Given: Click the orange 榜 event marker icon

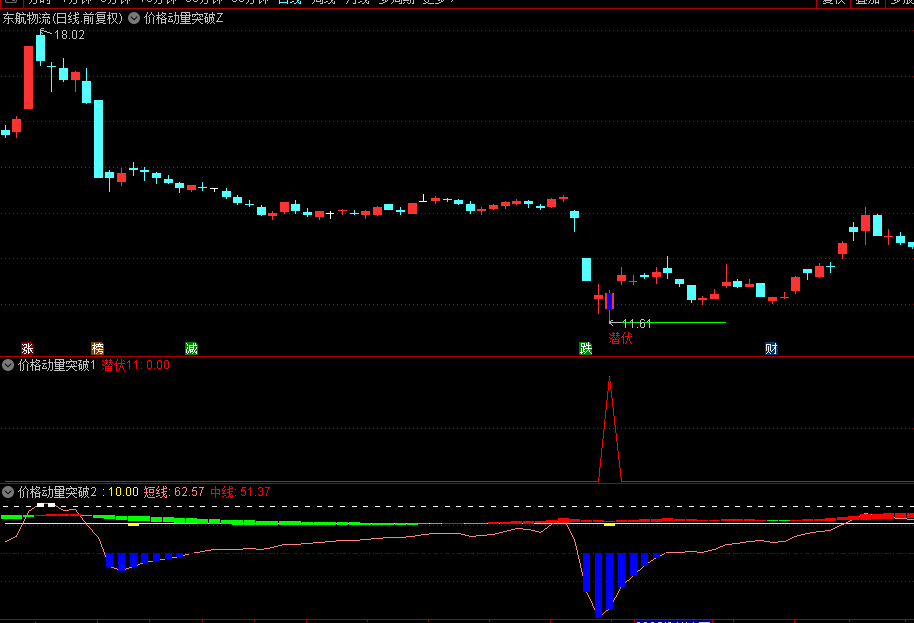Looking at the screenshot, I should coord(97,349).
